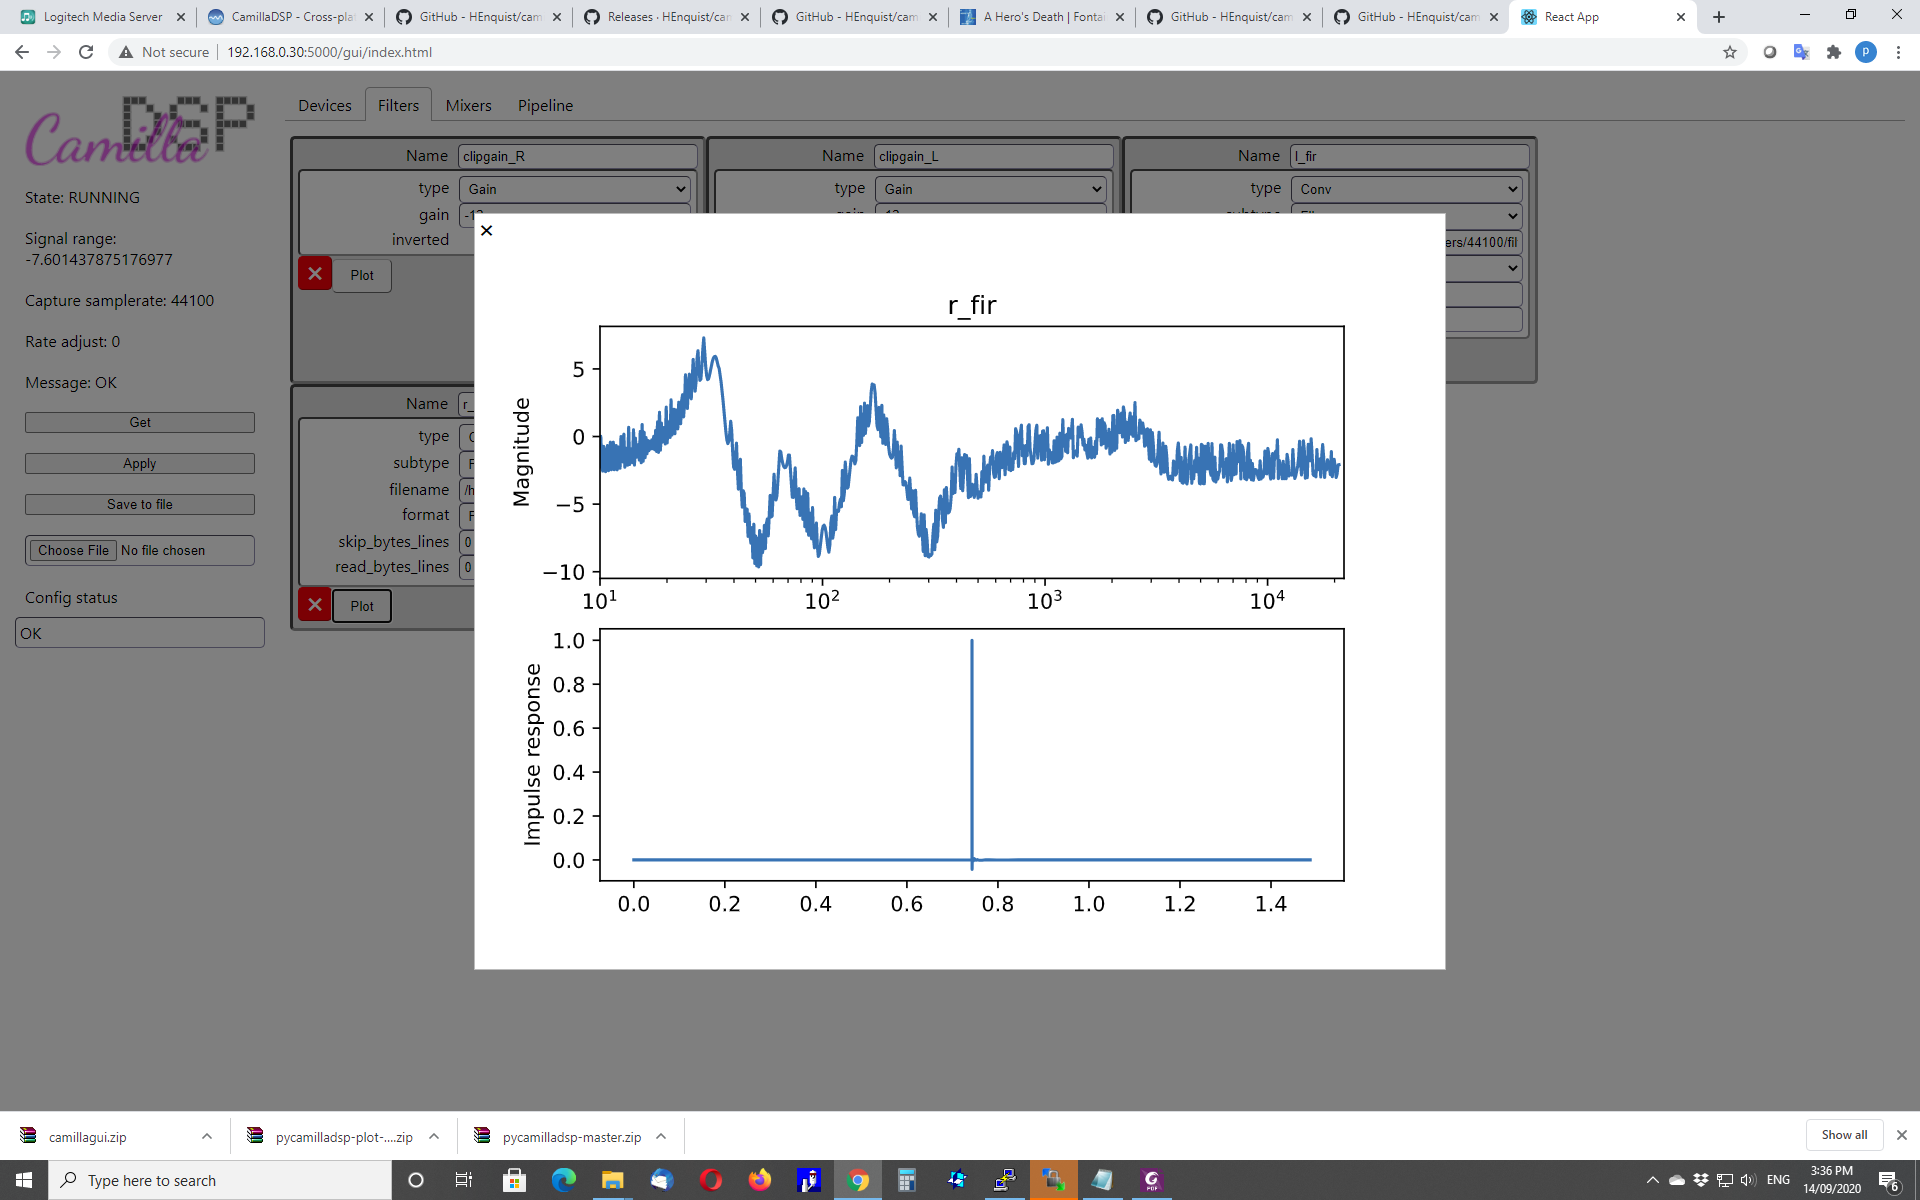Open File Explorer from taskbar

[612, 1180]
